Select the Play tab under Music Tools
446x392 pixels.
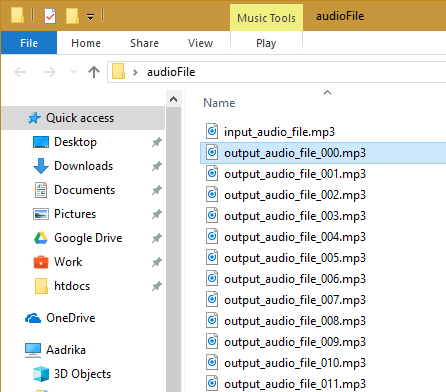266,43
